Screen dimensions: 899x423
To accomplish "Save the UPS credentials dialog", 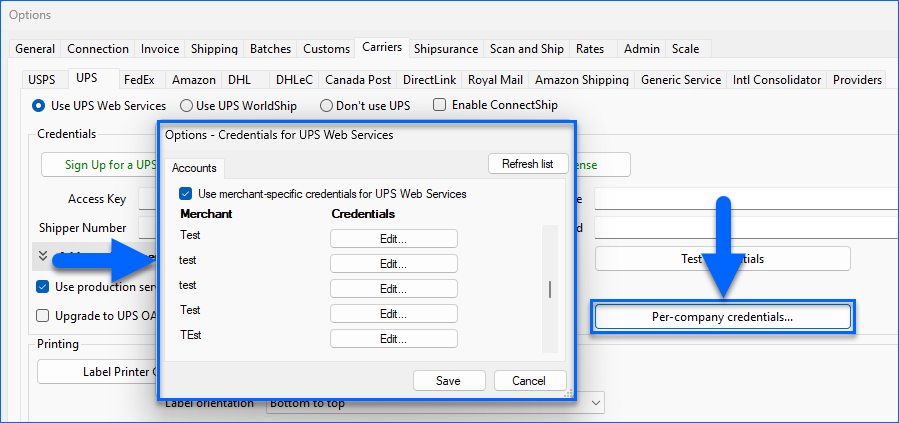I will [448, 381].
